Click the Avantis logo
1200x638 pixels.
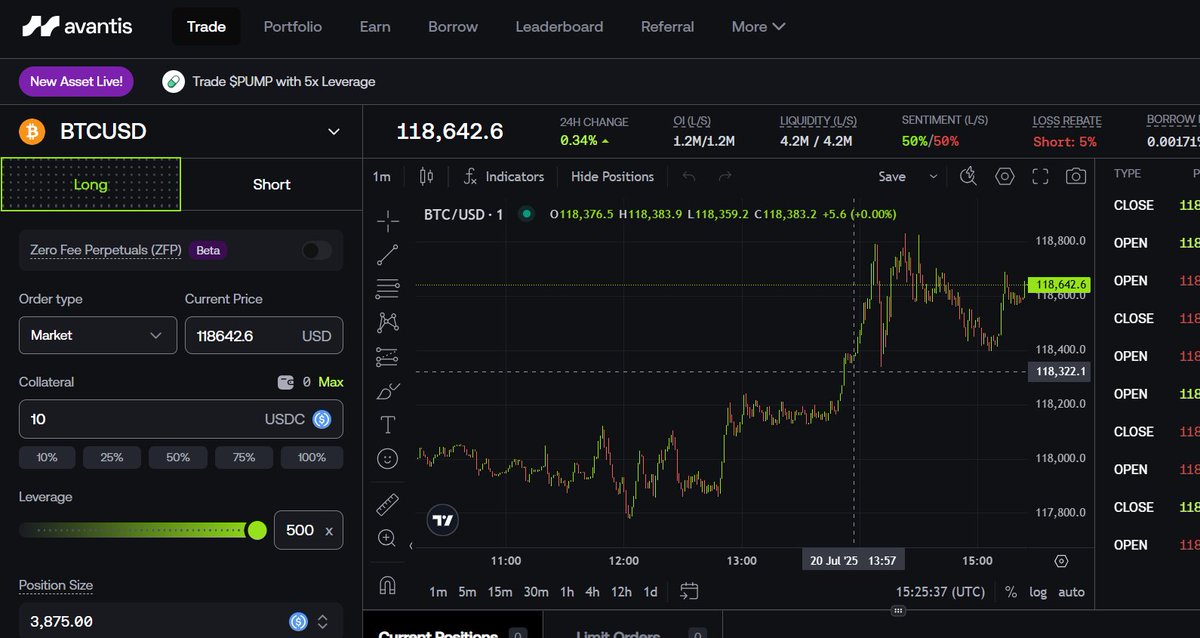pos(77,26)
